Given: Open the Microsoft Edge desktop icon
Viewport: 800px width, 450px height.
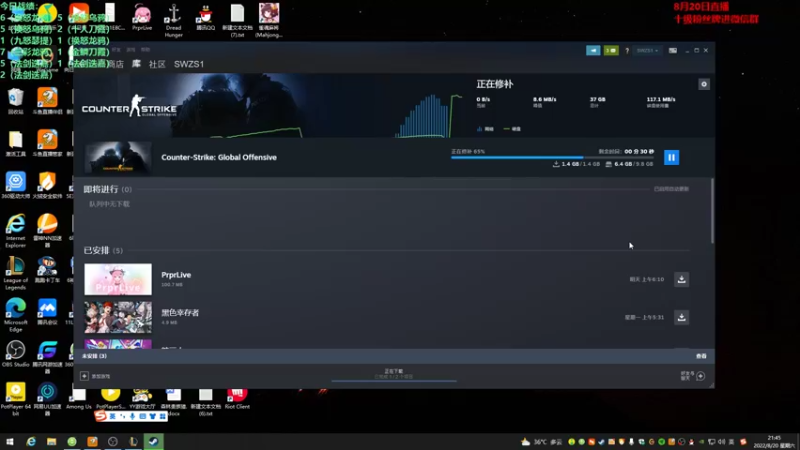Looking at the screenshot, I should (16, 315).
